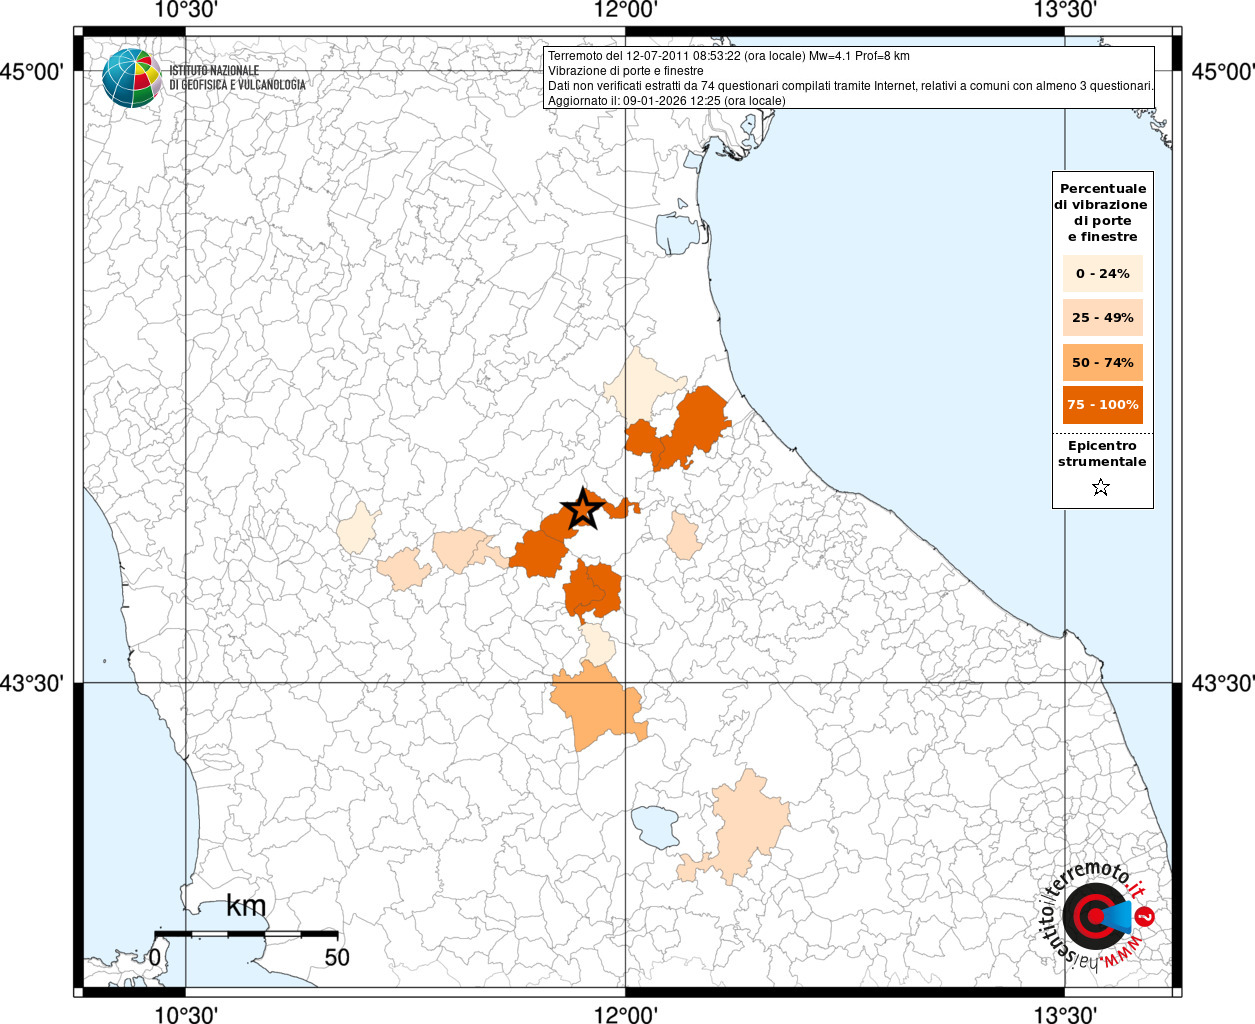Click the 'Terremoto del 12-07-2011' header line
The width and height of the screenshot is (1255, 1024).
(x=728, y=56)
